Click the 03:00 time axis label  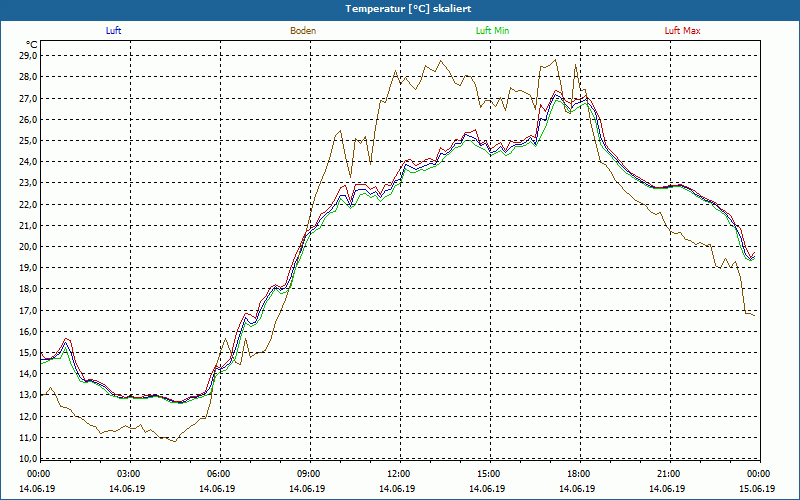pyautogui.click(x=128, y=474)
